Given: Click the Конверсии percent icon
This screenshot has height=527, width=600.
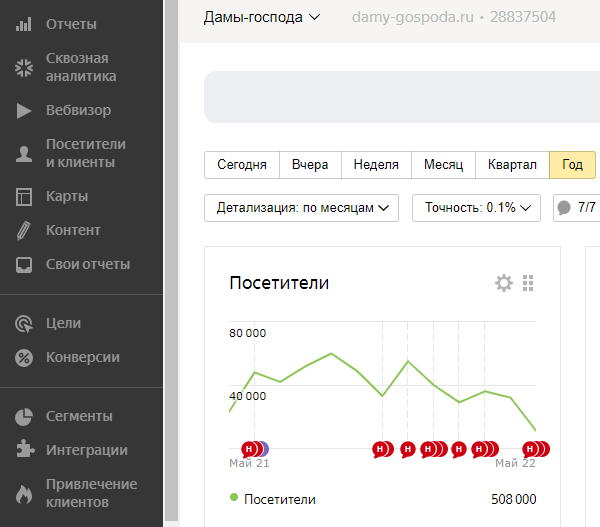Looking at the screenshot, I should (x=24, y=358).
